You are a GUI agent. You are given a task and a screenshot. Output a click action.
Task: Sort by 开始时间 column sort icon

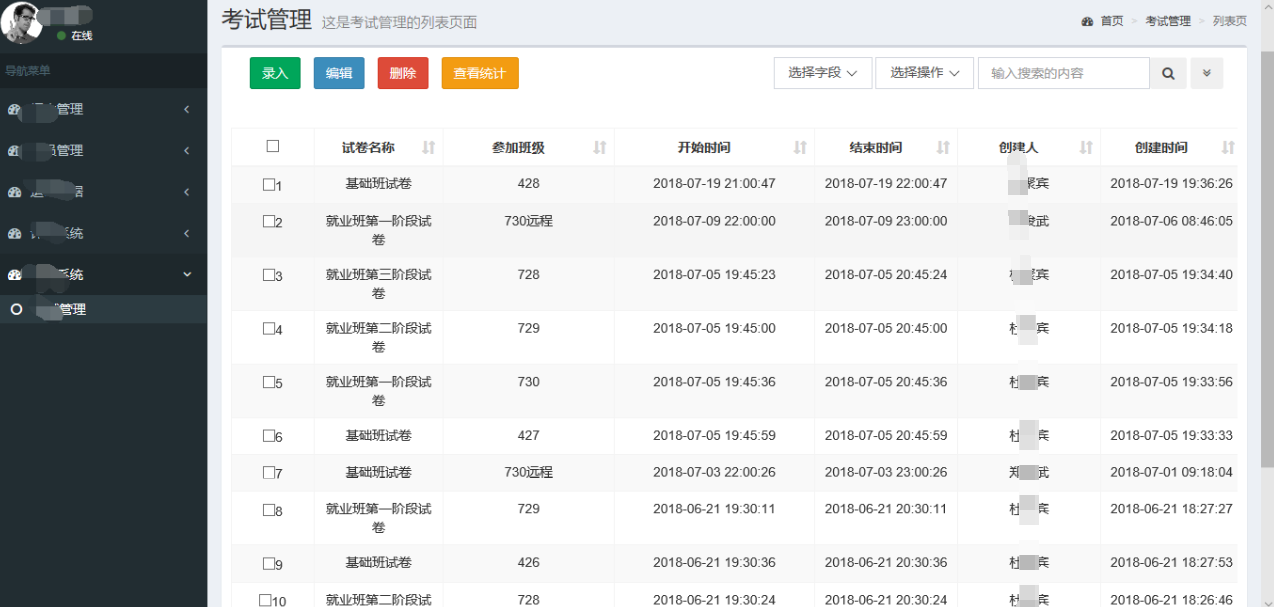[x=800, y=148]
